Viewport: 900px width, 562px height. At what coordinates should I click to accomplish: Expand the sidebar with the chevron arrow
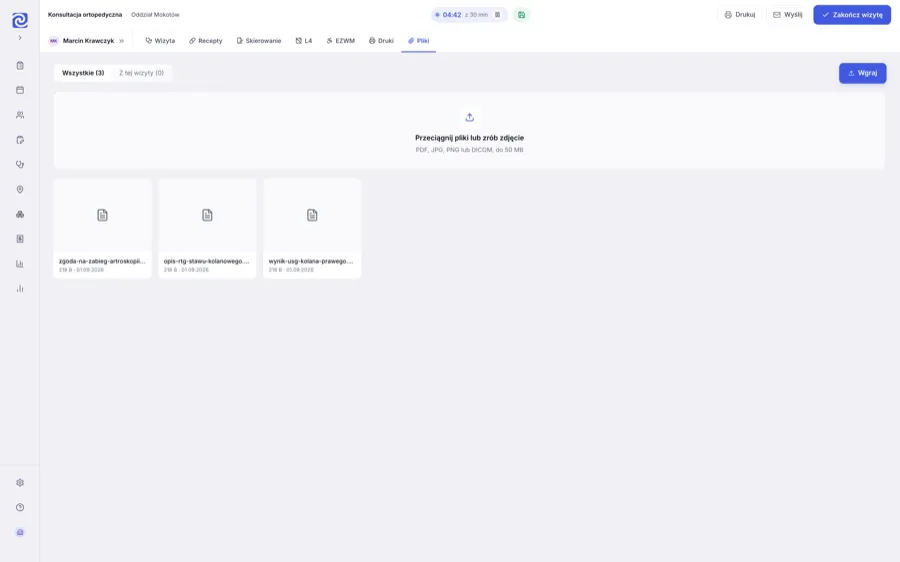(20, 38)
